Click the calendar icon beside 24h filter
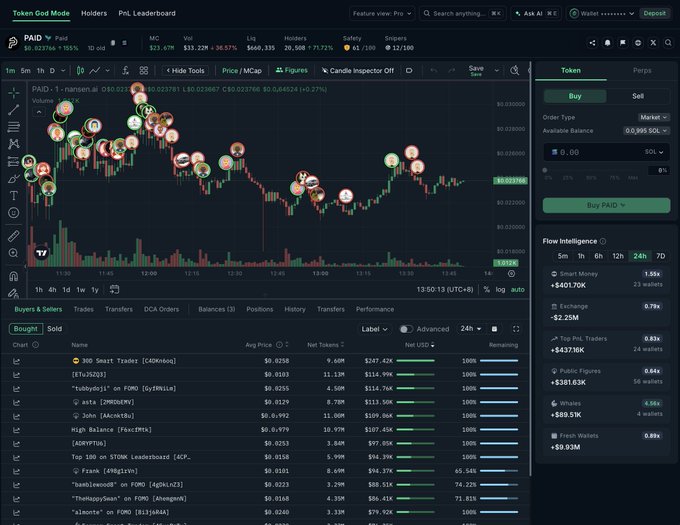Viewport: 680px width, 525px height. click(x=494, y=329)
